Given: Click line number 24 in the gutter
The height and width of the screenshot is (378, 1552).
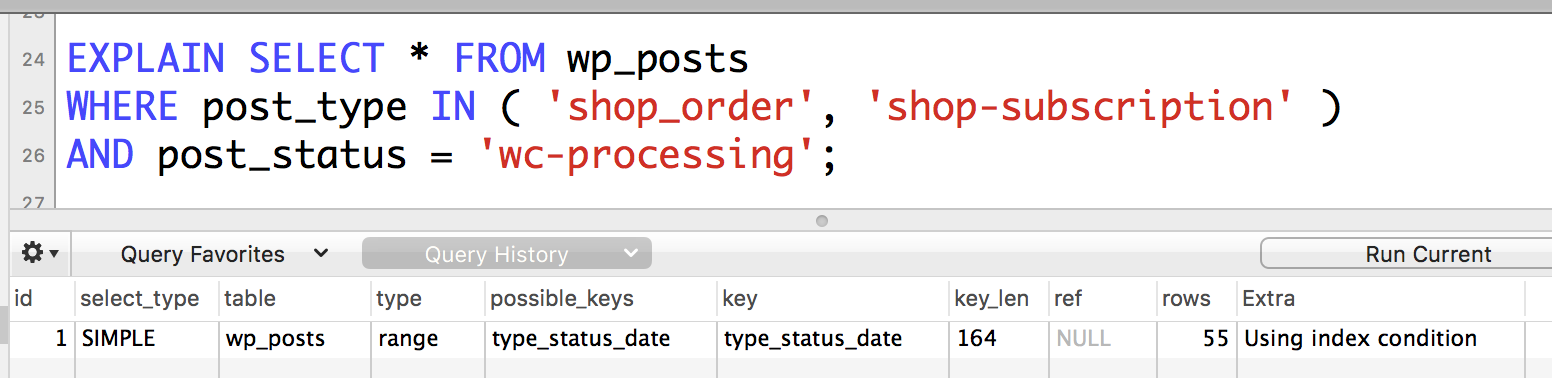Looking at the screenshot, I should click(33, 60).
